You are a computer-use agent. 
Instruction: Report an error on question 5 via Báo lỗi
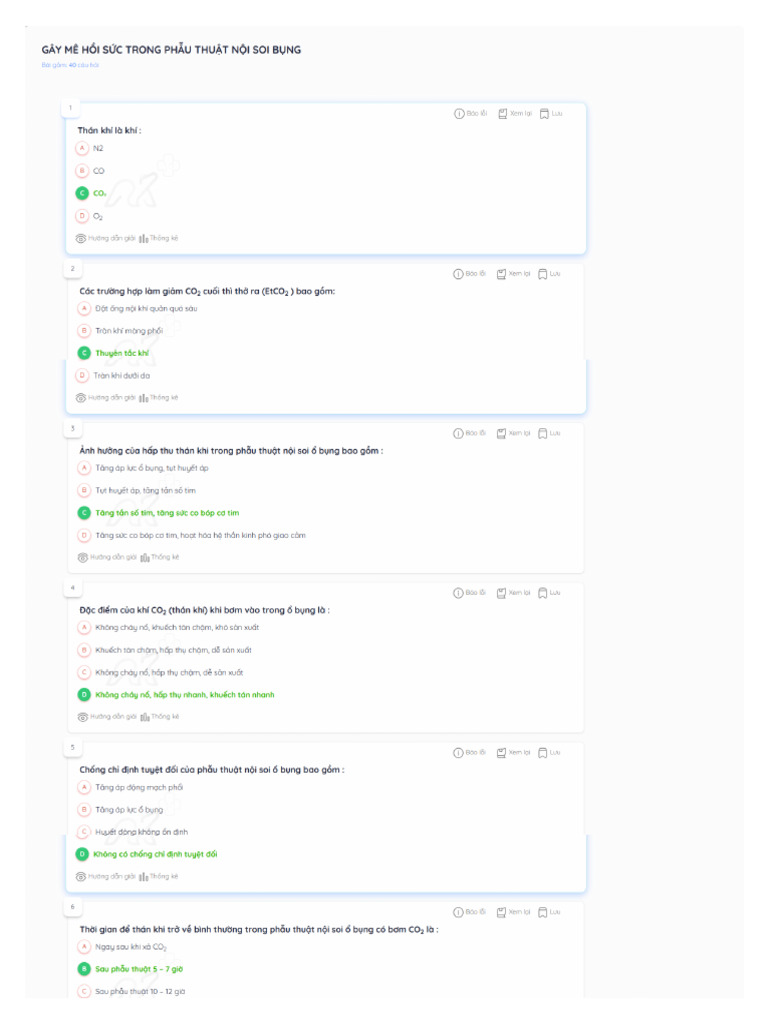pos(459,752)
